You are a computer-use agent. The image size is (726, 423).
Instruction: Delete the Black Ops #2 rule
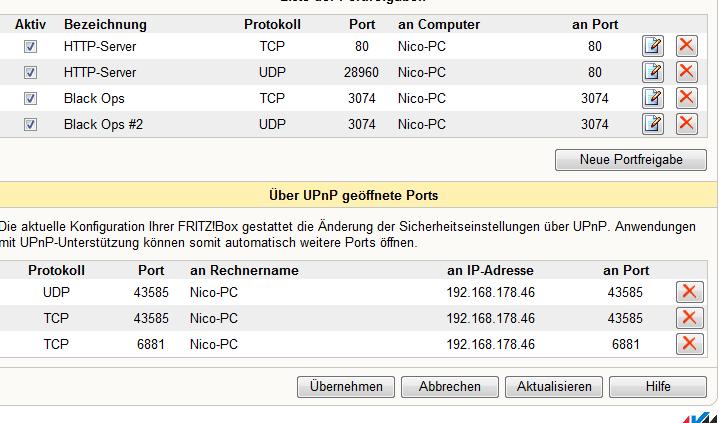687,124
